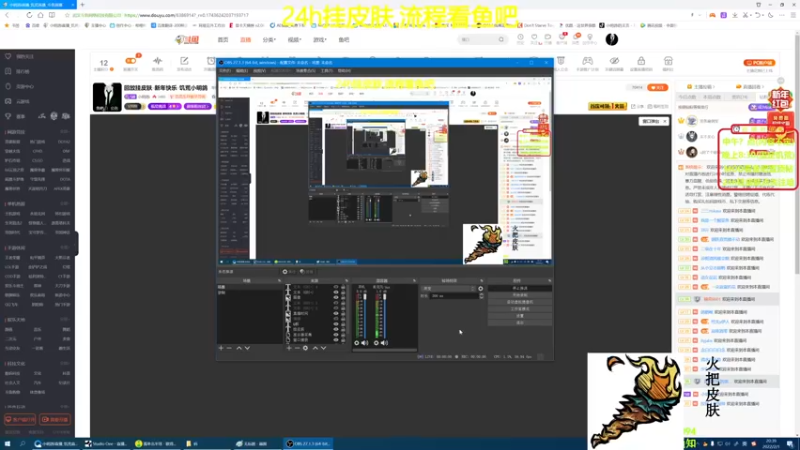Open source Filters button above Sources panel

[307, 271]
